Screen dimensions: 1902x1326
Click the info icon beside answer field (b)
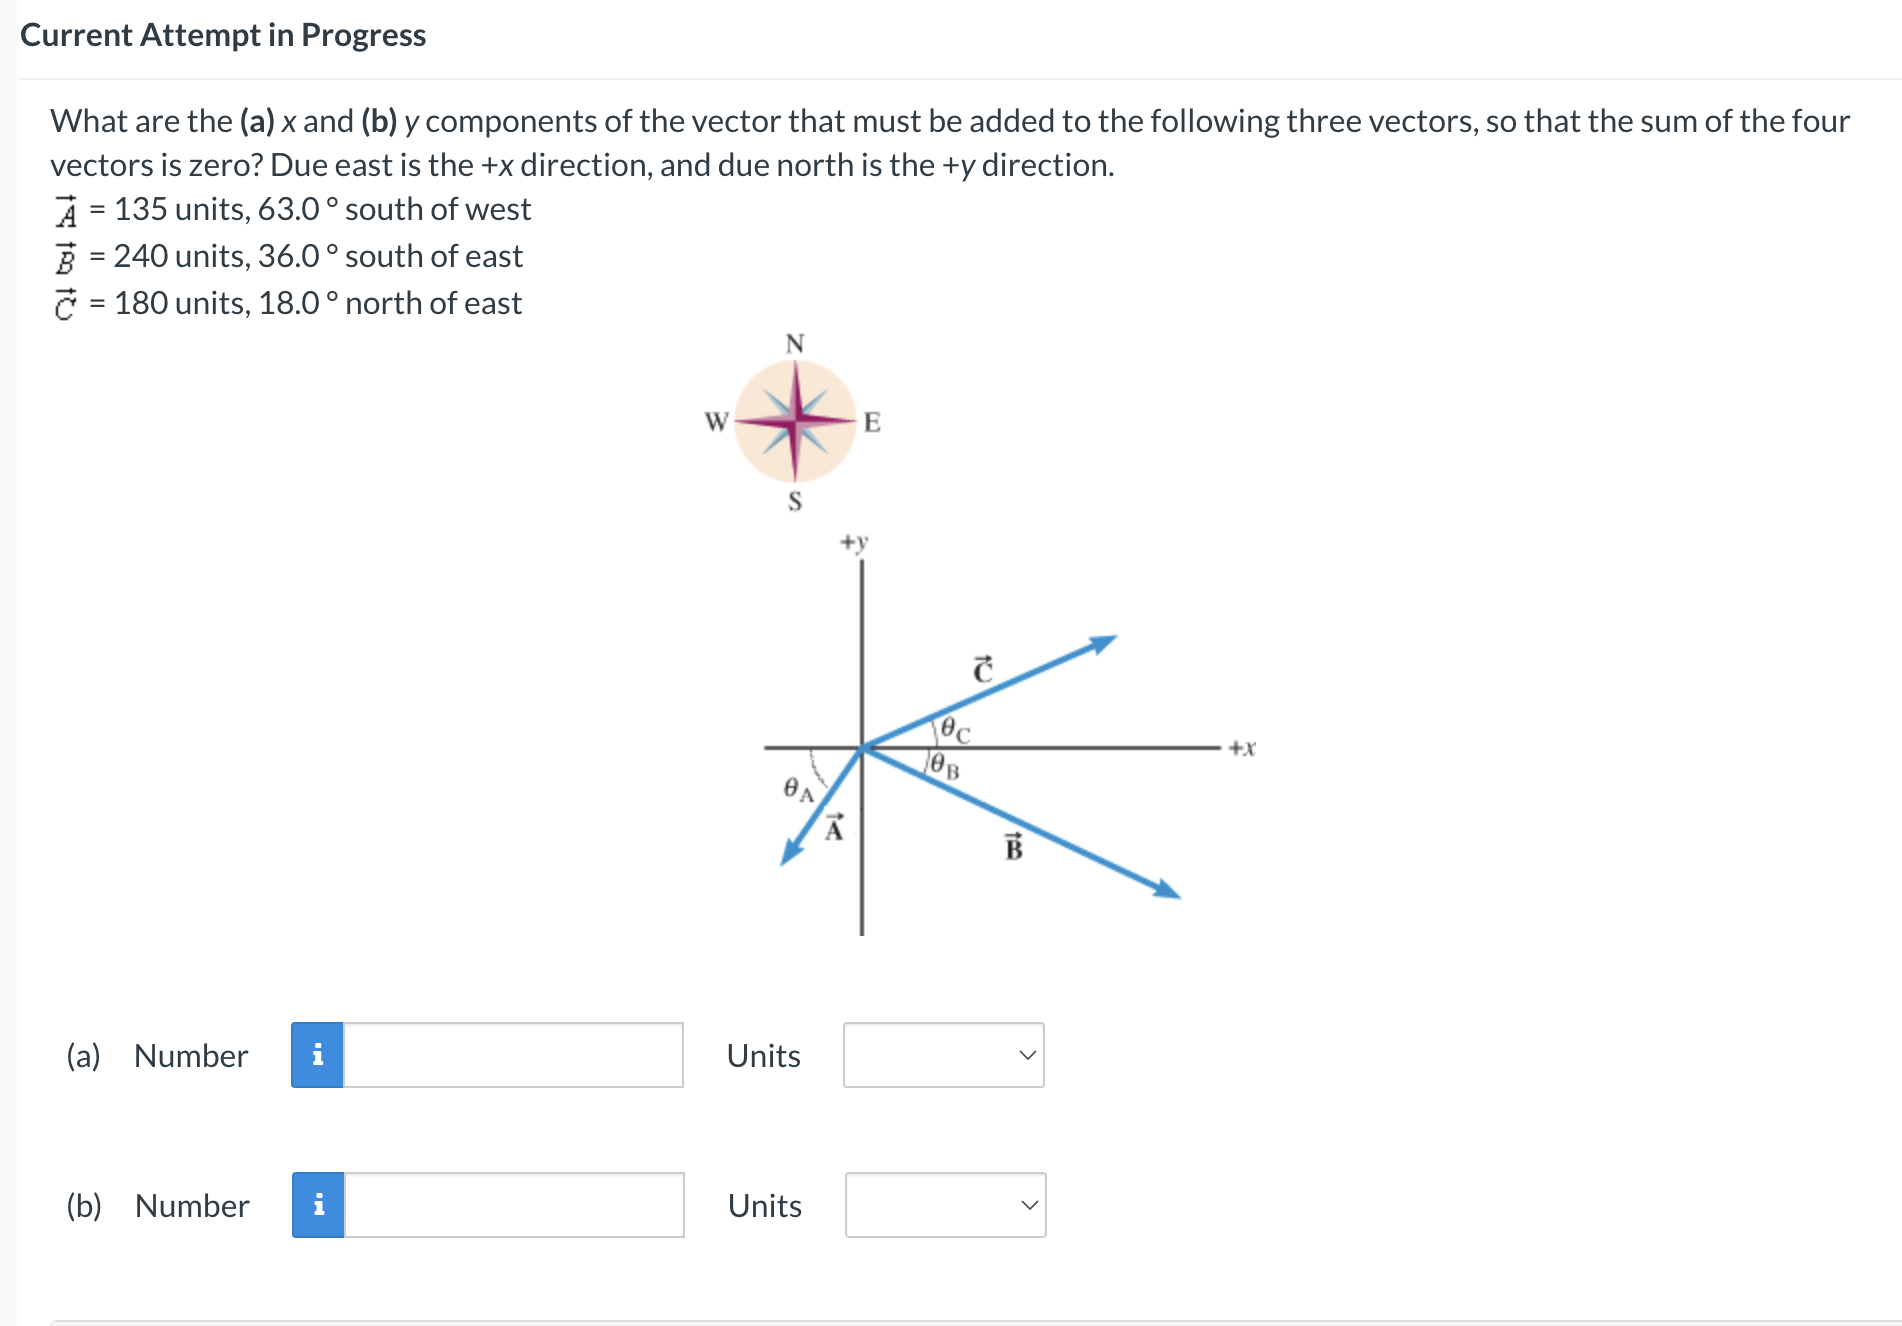[318, 1206]
